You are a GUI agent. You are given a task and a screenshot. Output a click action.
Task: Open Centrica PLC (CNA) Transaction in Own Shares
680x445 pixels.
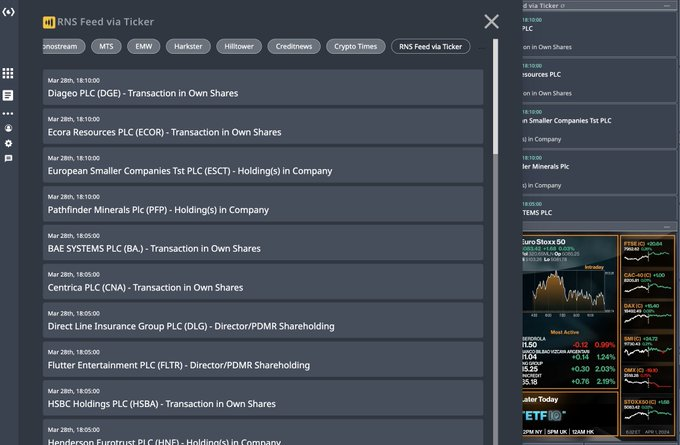click(263, 281)
